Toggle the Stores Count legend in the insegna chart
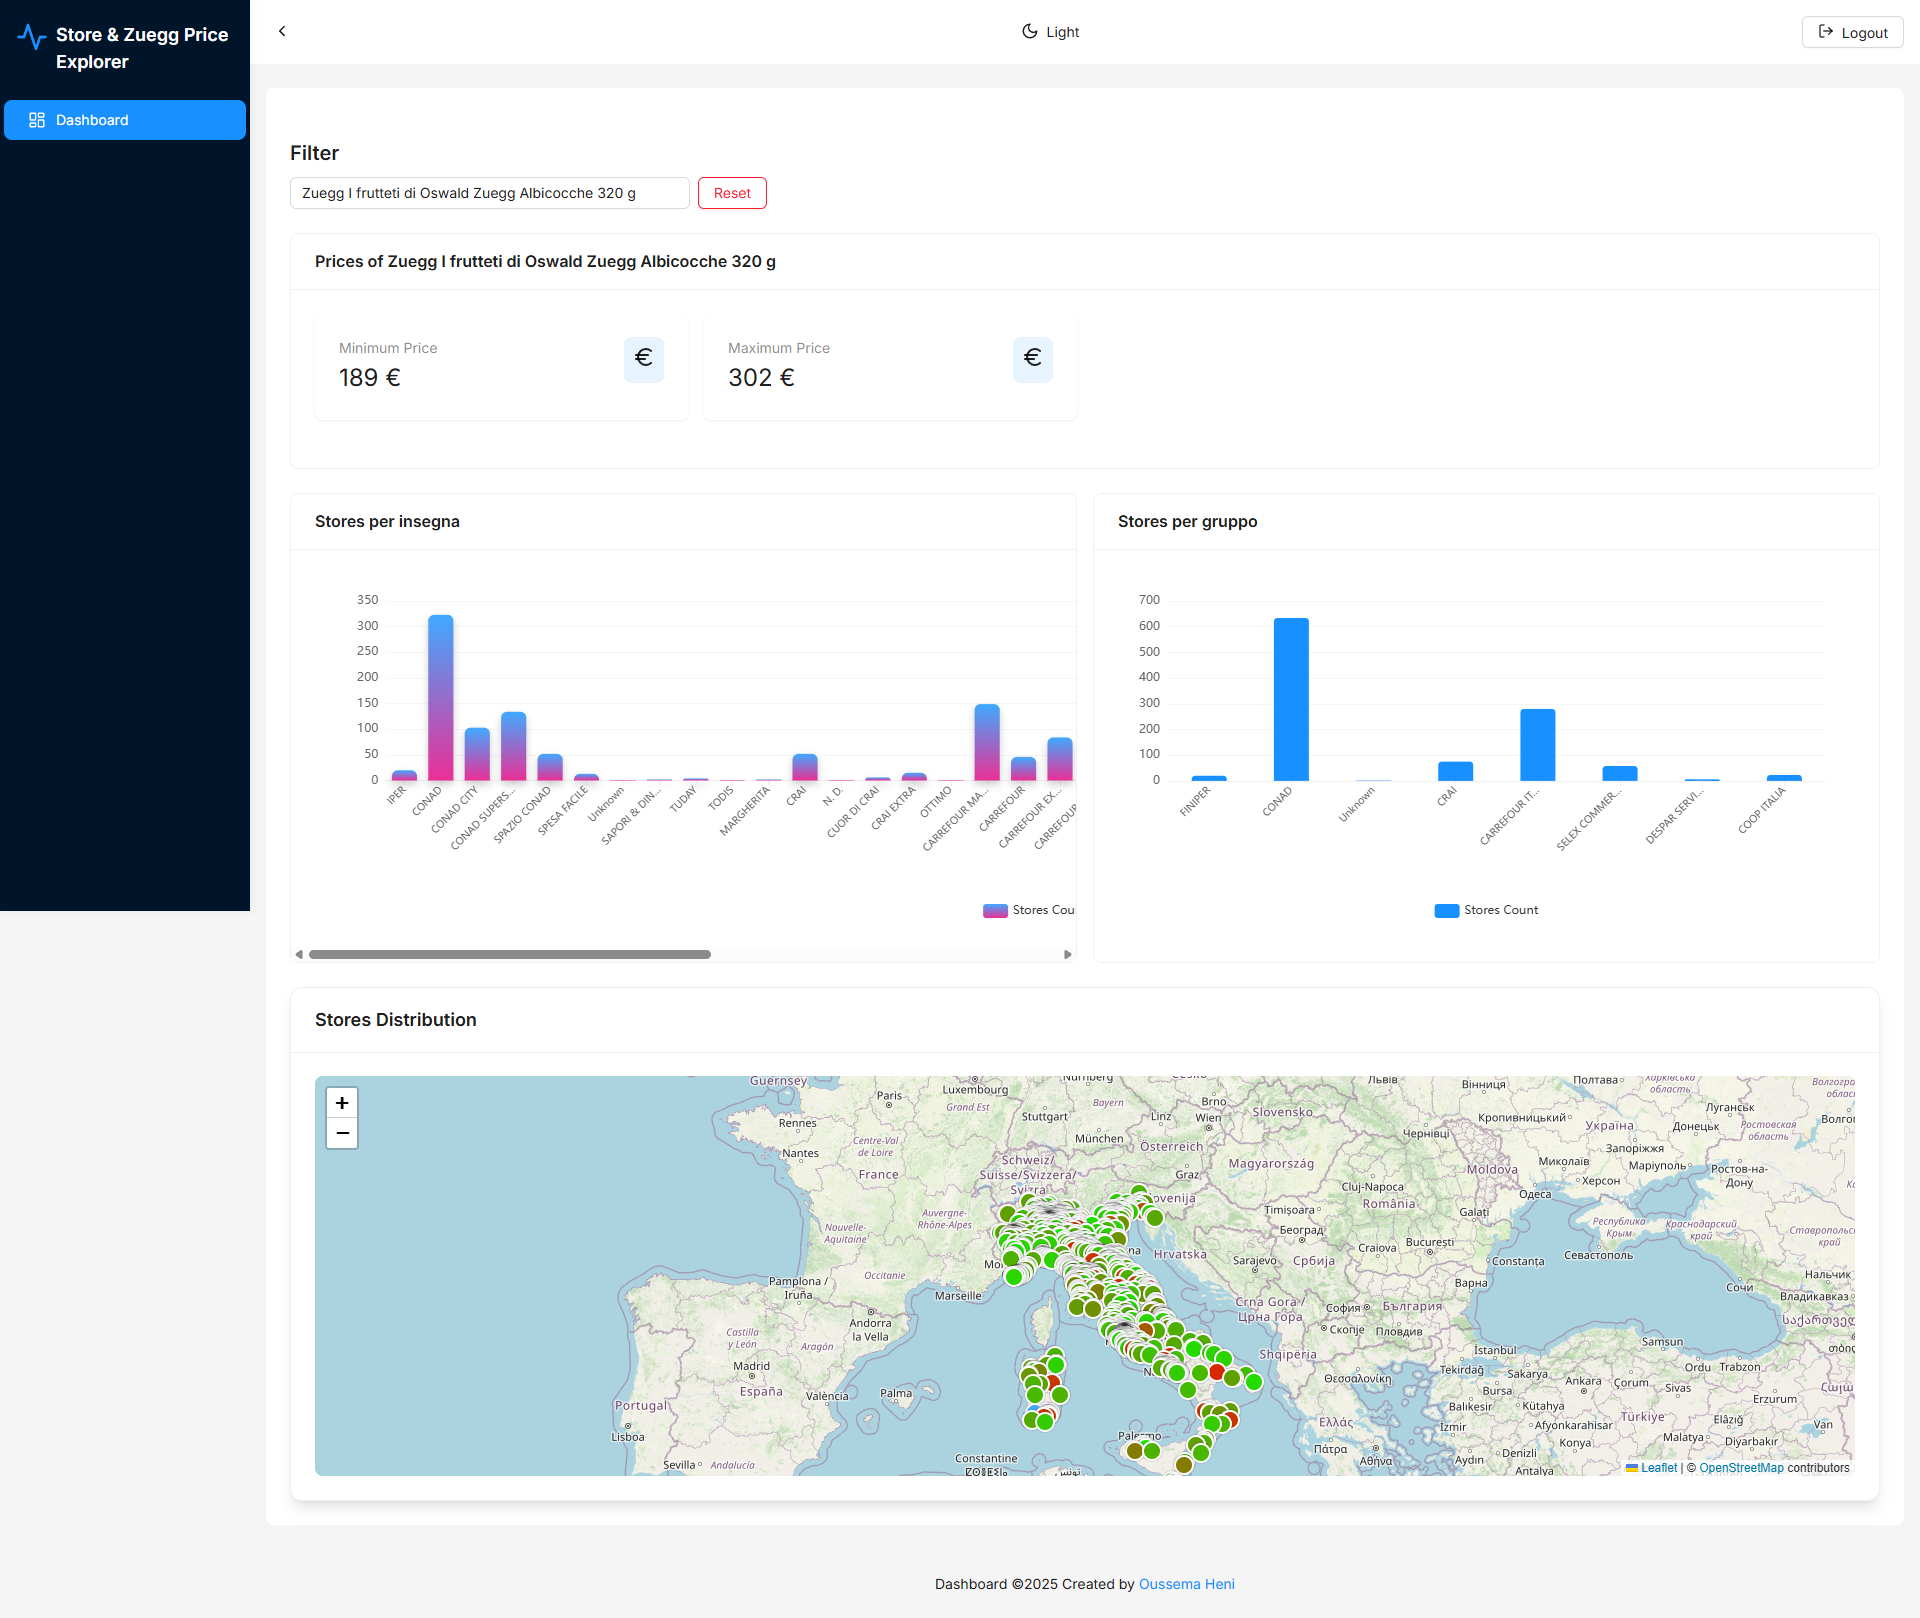This screenshot has height=1618, width=1920. click(1030, 910)
